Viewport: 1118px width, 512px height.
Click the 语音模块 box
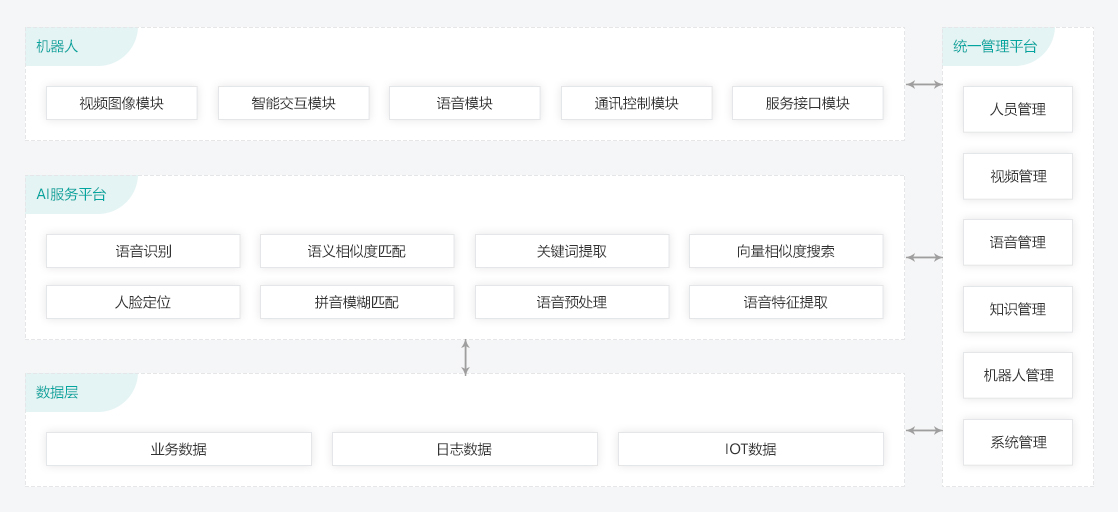(x=464, y=103)
